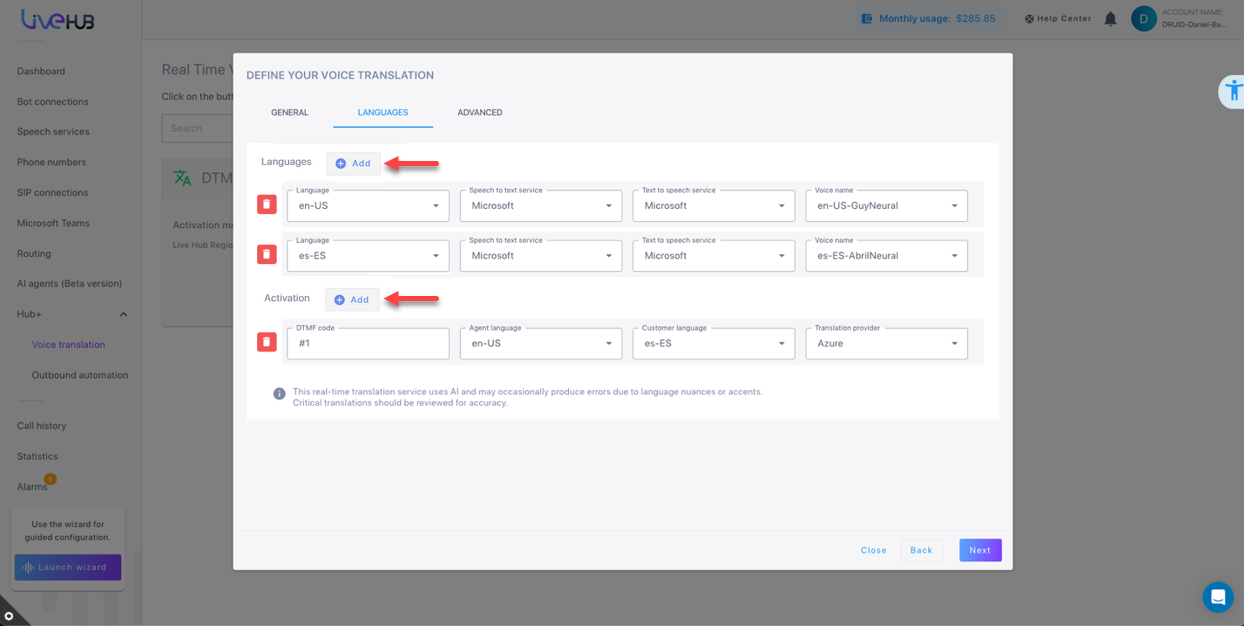Screen dimensions: 1244x626
Task: Open the chat support bubble
Action: point(1217,597)
